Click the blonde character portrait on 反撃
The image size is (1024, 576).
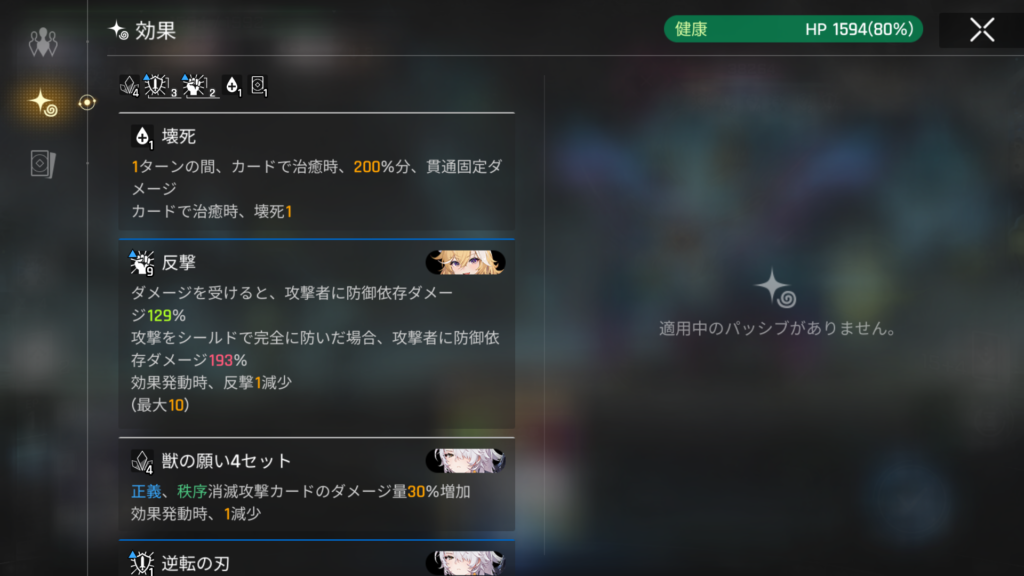(x=466, y=263)
